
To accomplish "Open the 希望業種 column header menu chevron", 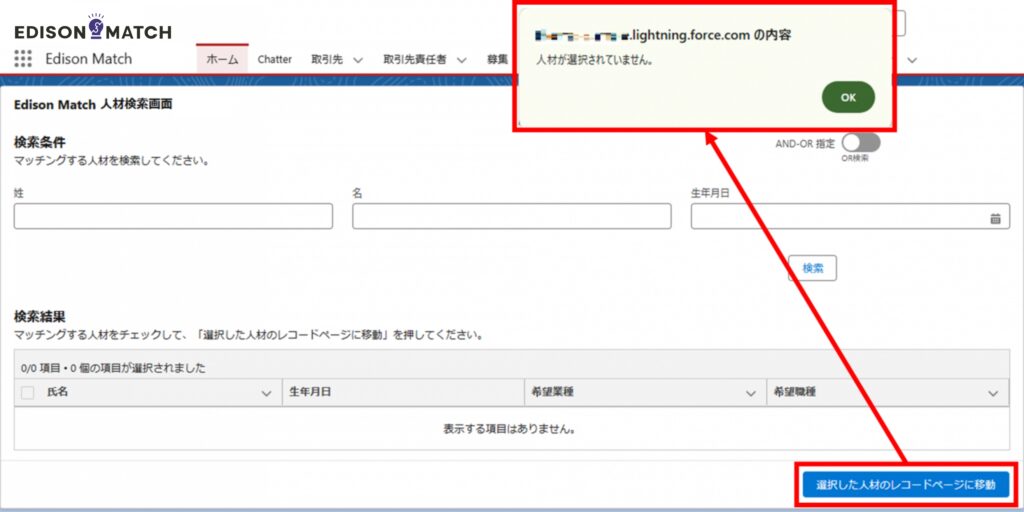I will coord(751,394).
